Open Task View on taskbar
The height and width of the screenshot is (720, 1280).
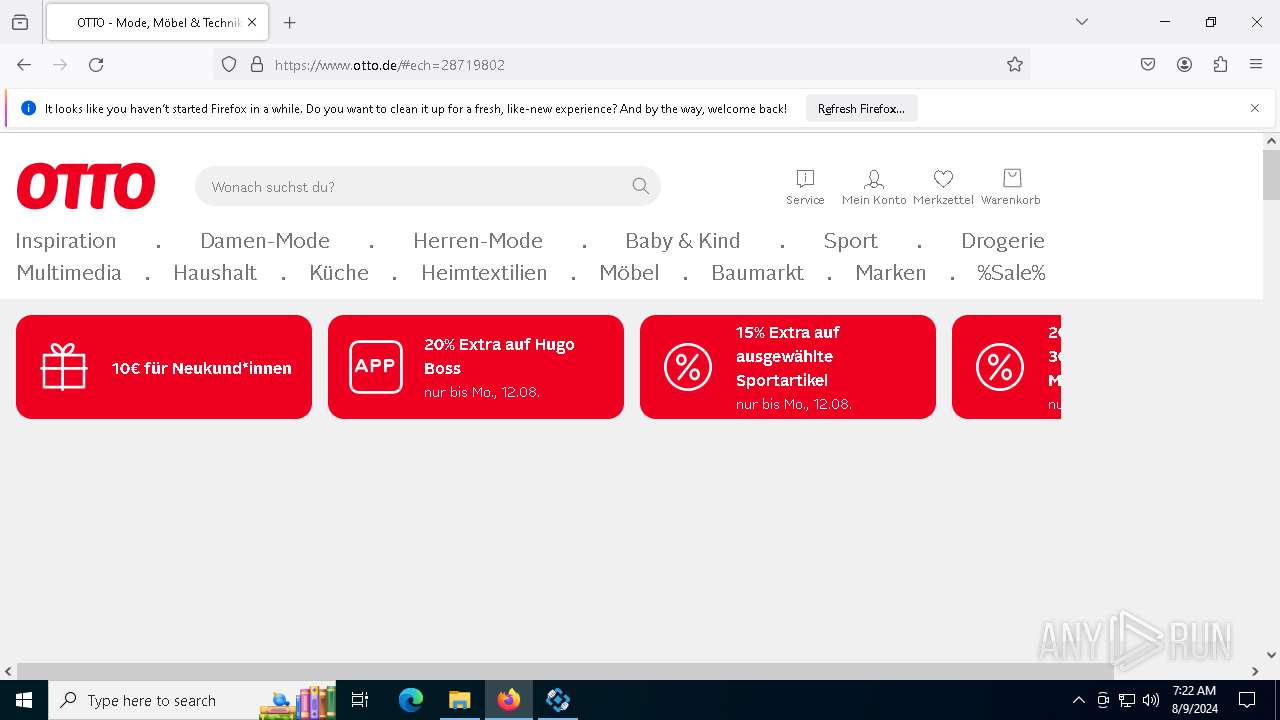coord(360,700)
